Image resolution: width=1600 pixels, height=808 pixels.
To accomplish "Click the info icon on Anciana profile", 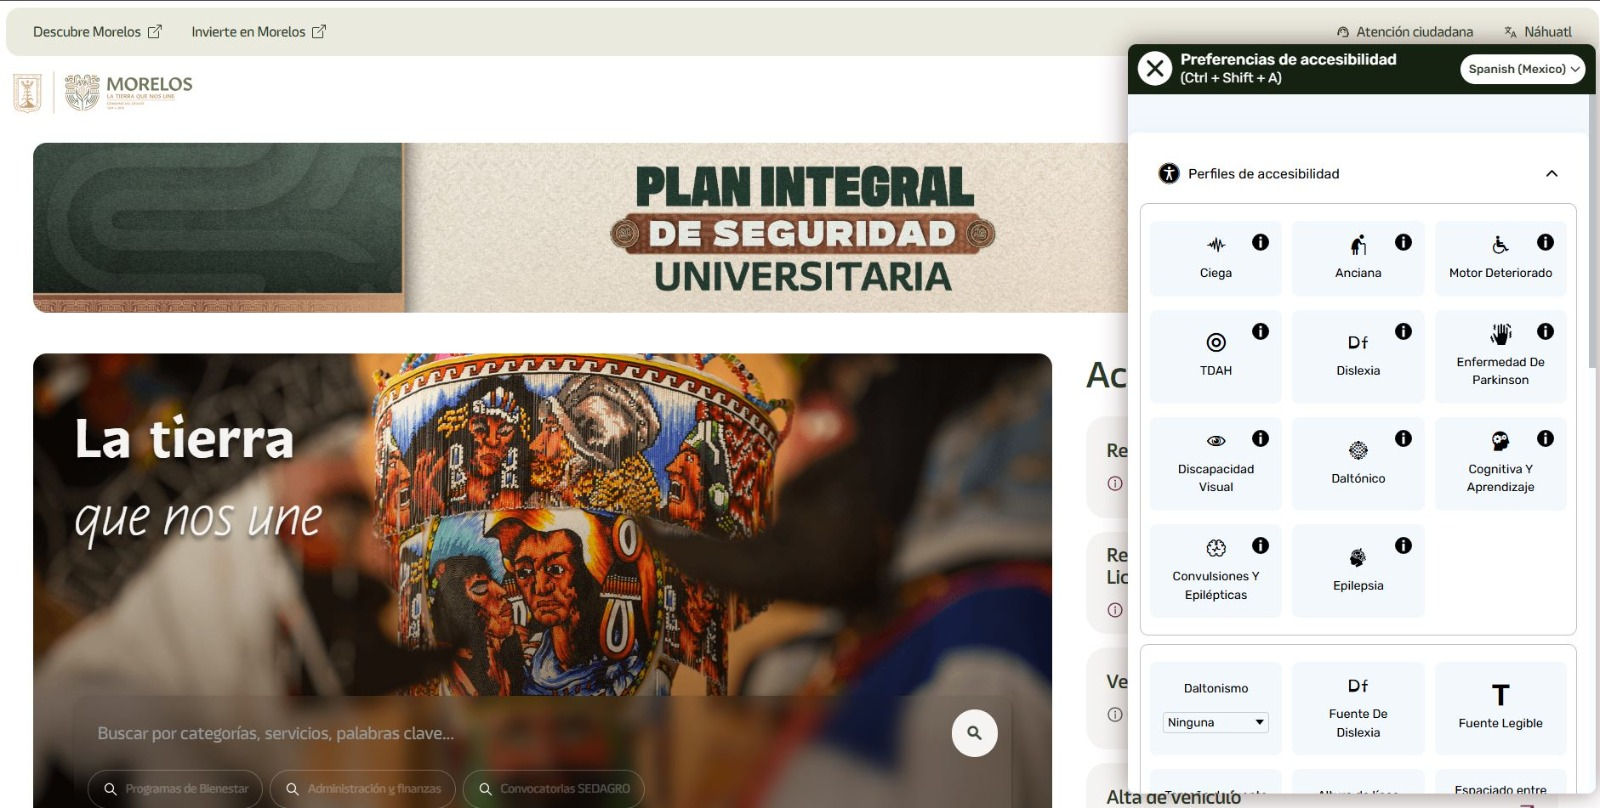I will [x=1403, y=242].
